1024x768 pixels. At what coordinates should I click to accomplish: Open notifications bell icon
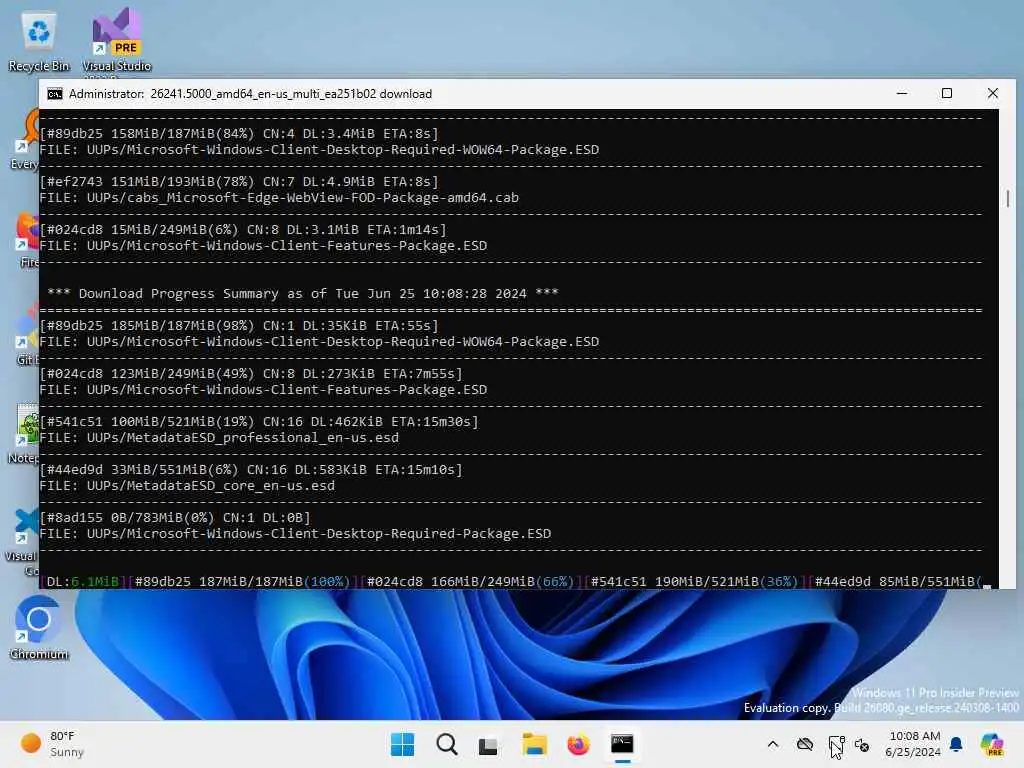tap(956, 744)
